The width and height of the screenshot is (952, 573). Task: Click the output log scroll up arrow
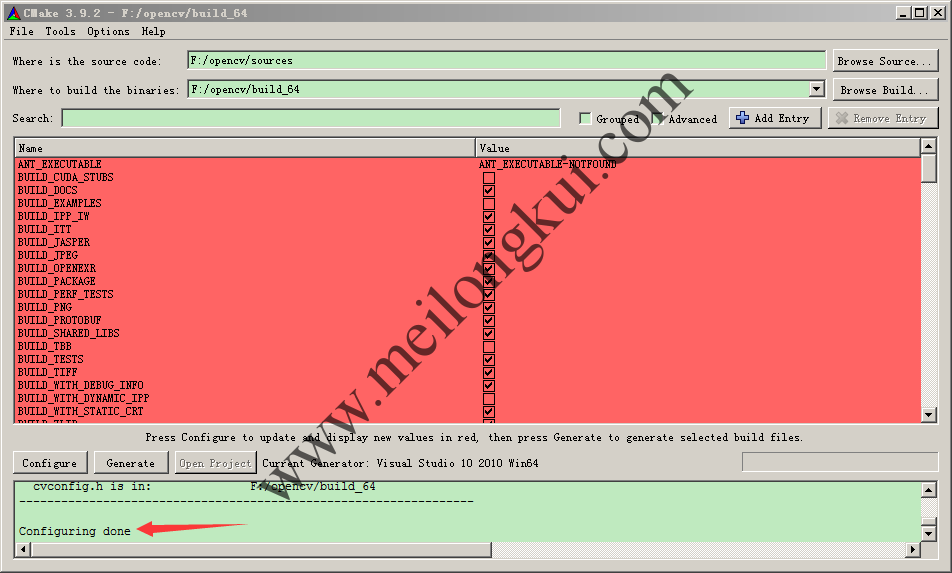tap(928, 490)
